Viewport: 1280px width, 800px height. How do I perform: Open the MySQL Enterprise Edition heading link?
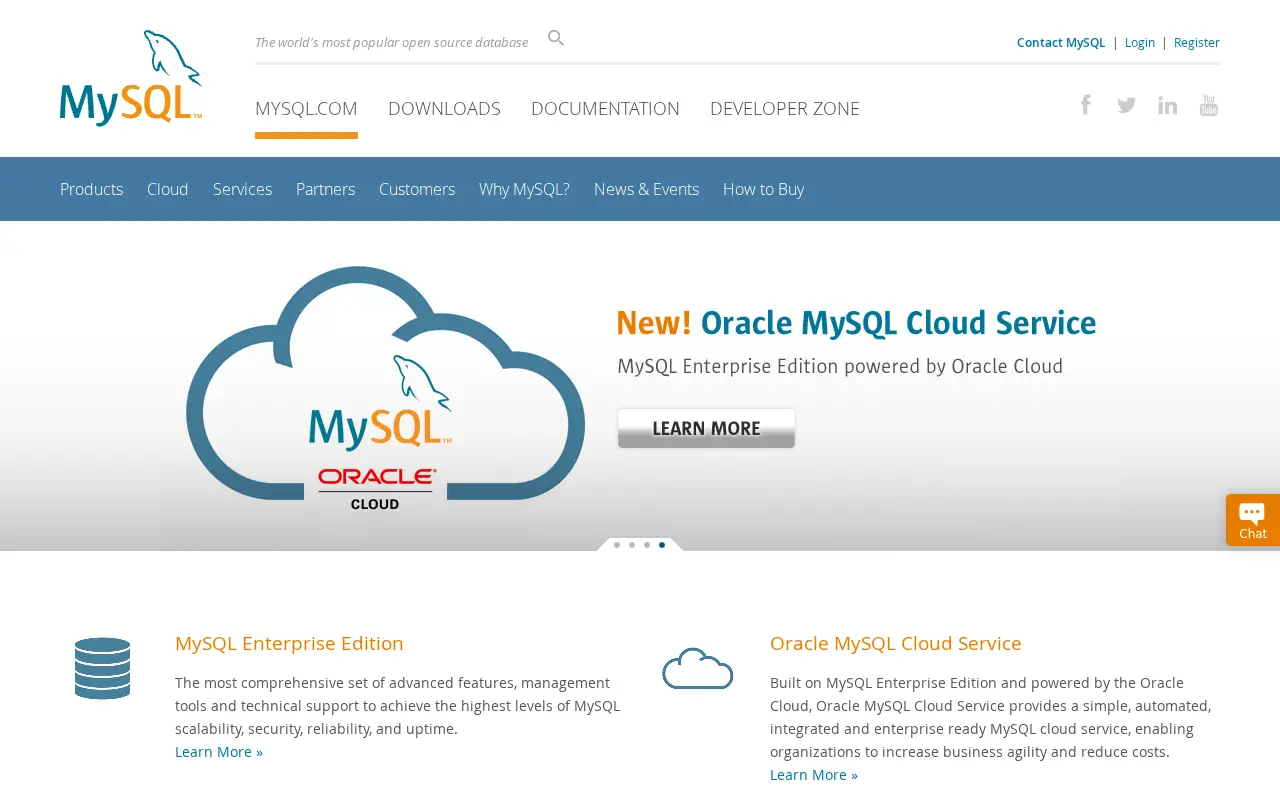click(289, 643)
